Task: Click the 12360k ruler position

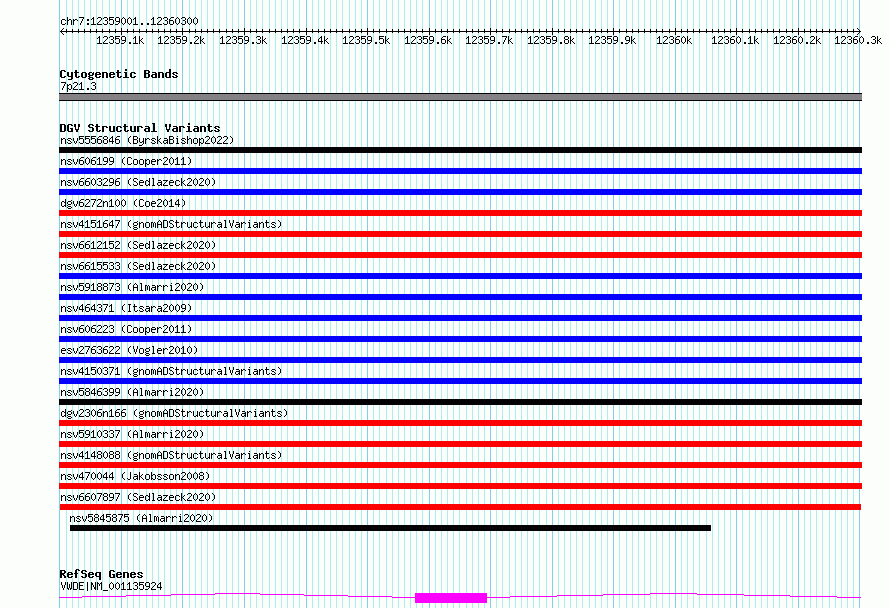Action: point(674,40)
